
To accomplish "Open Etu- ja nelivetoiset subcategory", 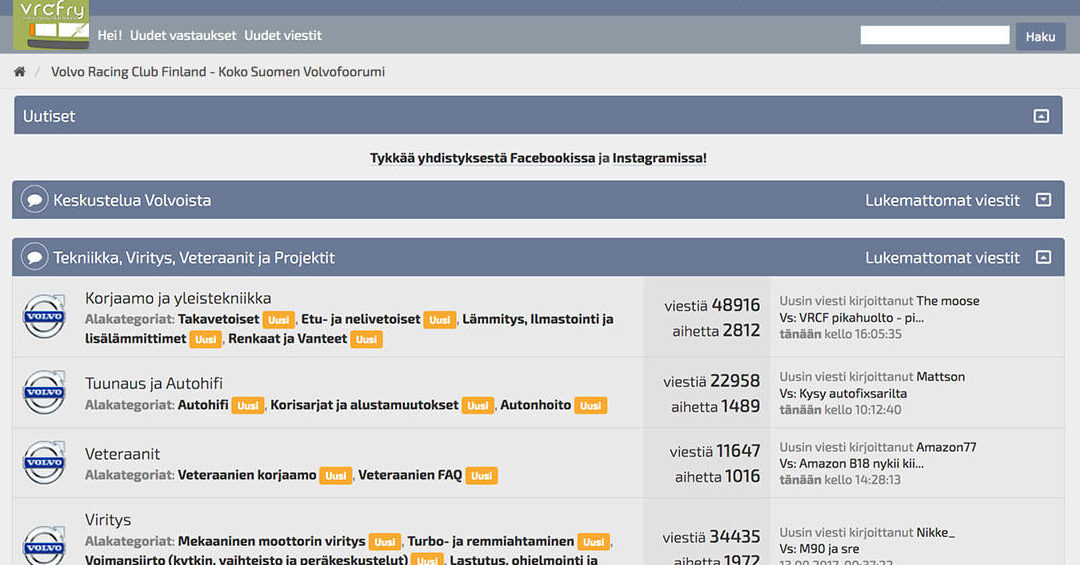I will pyautogui.click(x=361, y=319).
